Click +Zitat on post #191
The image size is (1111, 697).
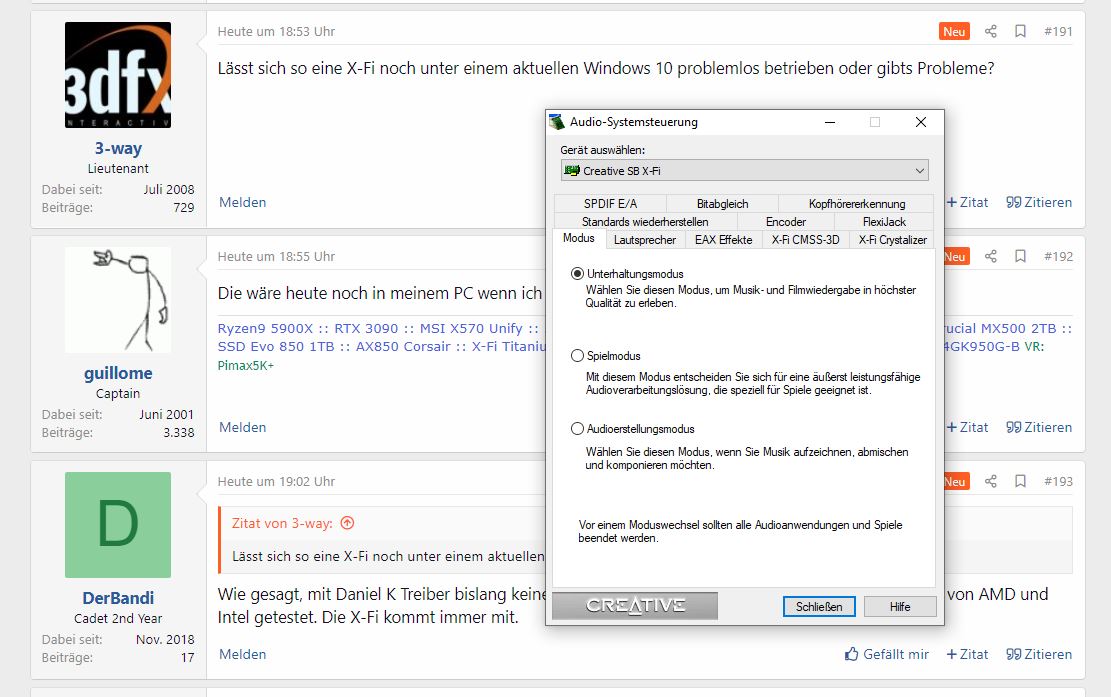[x=967, y=203]
